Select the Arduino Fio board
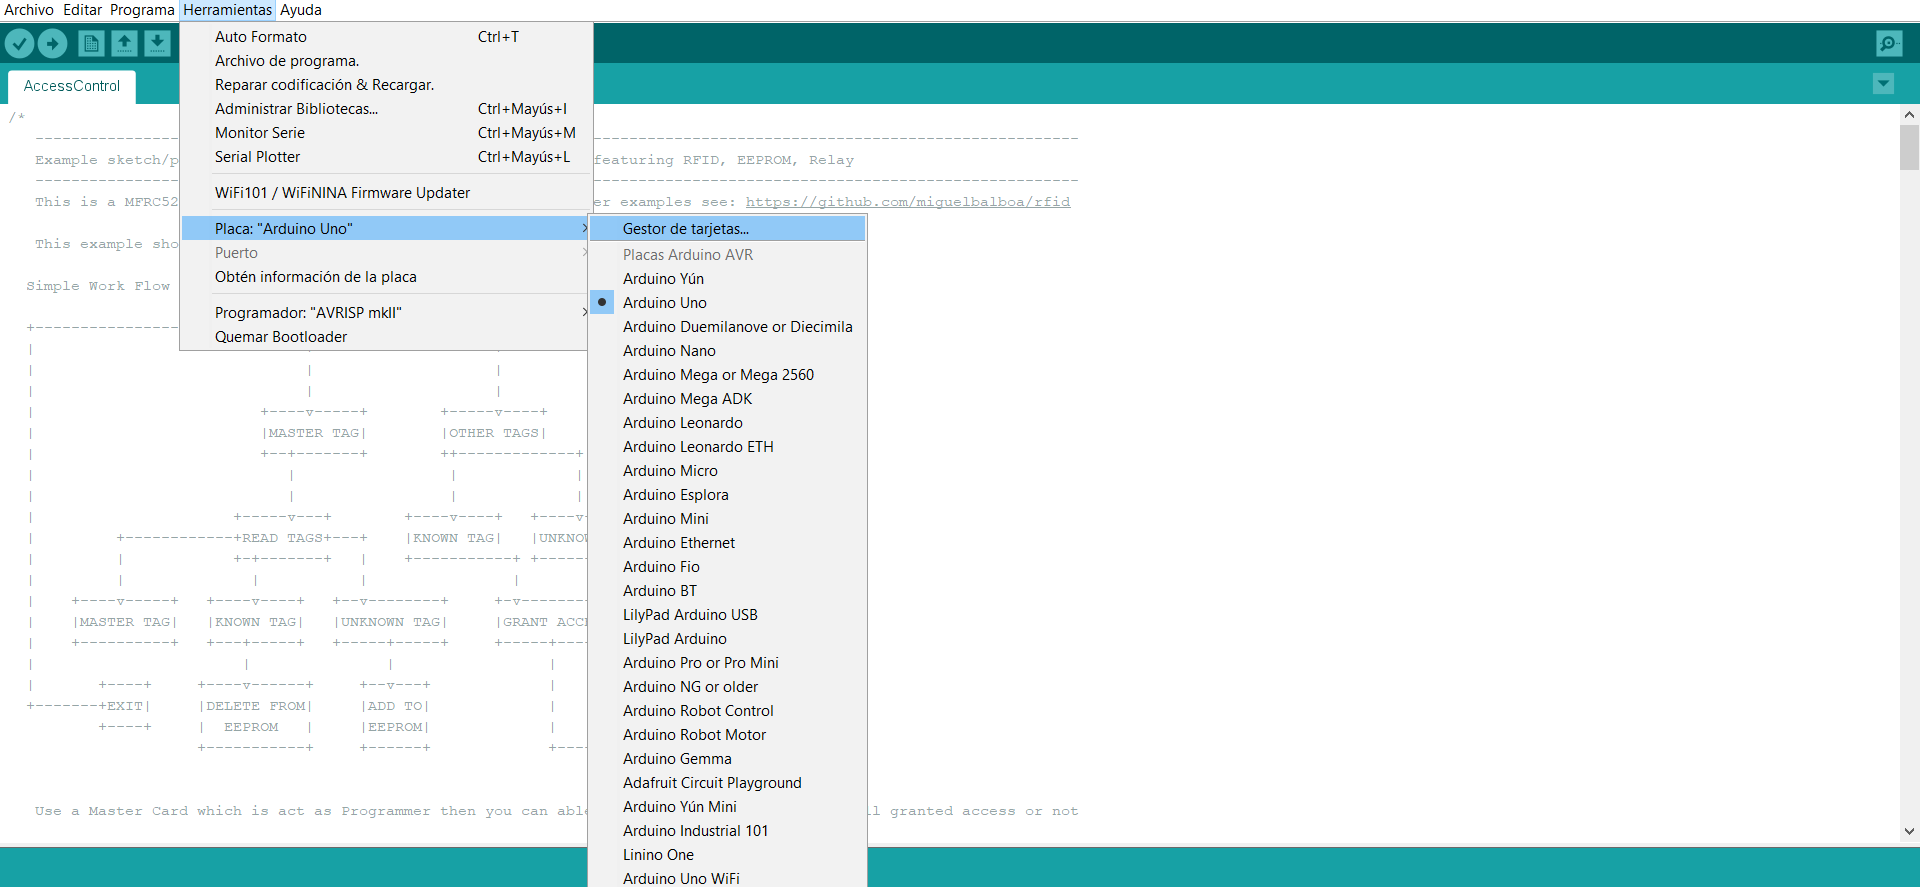This screenshot has height=887, width=1920. click(x=727, y=567)
